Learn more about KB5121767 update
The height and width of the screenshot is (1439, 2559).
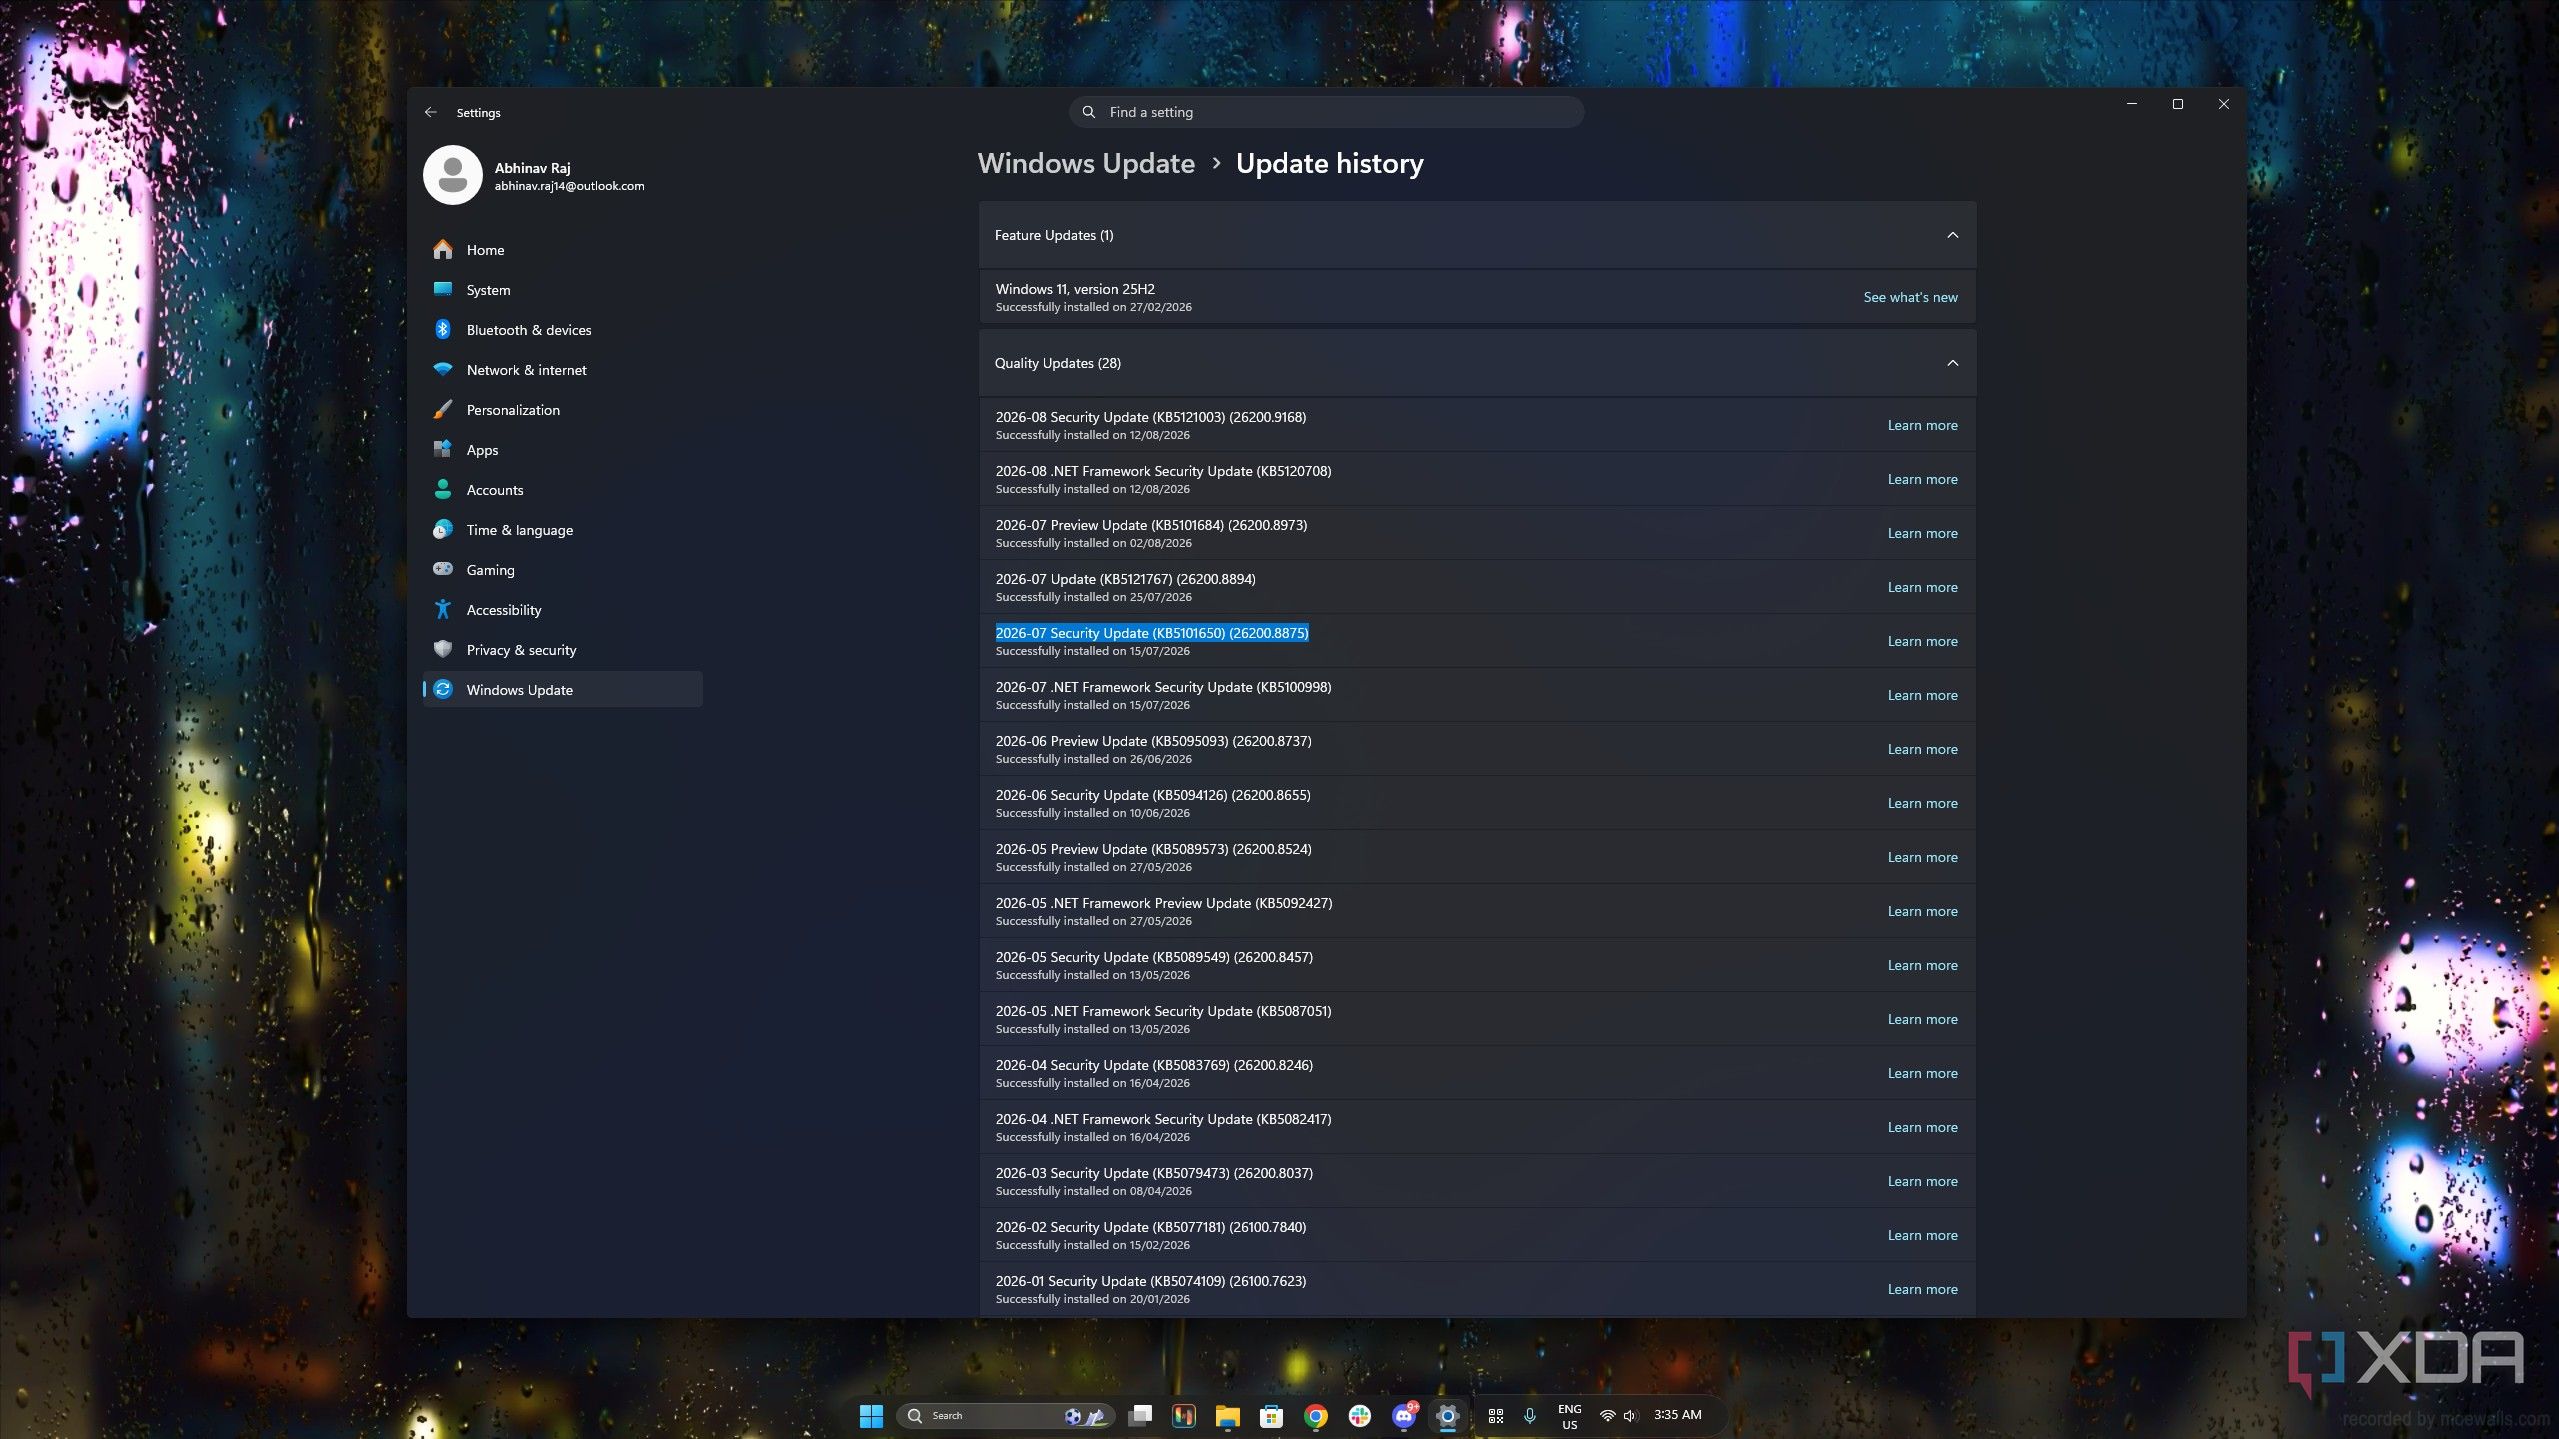(x=1922, y=587)
